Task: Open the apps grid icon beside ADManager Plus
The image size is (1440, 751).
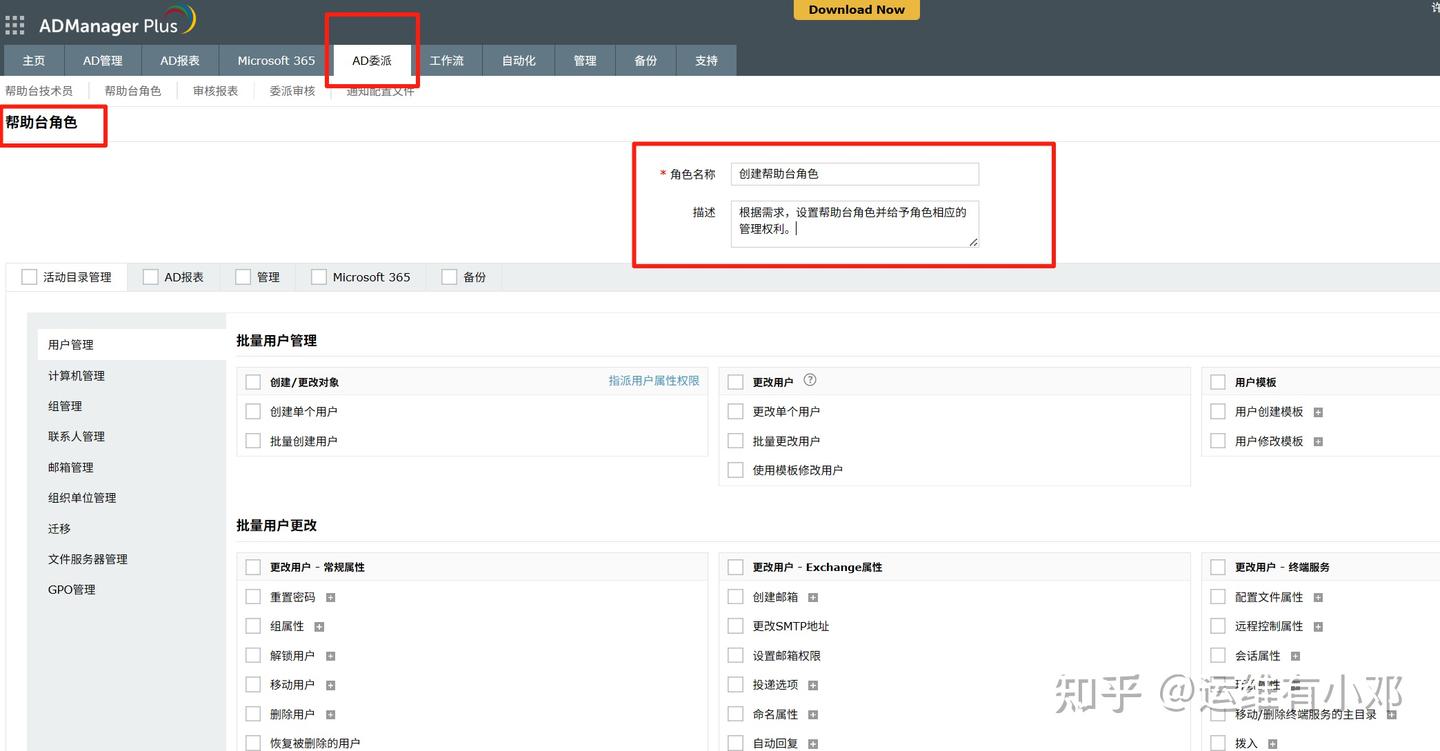Action: (x=14, y=25)
